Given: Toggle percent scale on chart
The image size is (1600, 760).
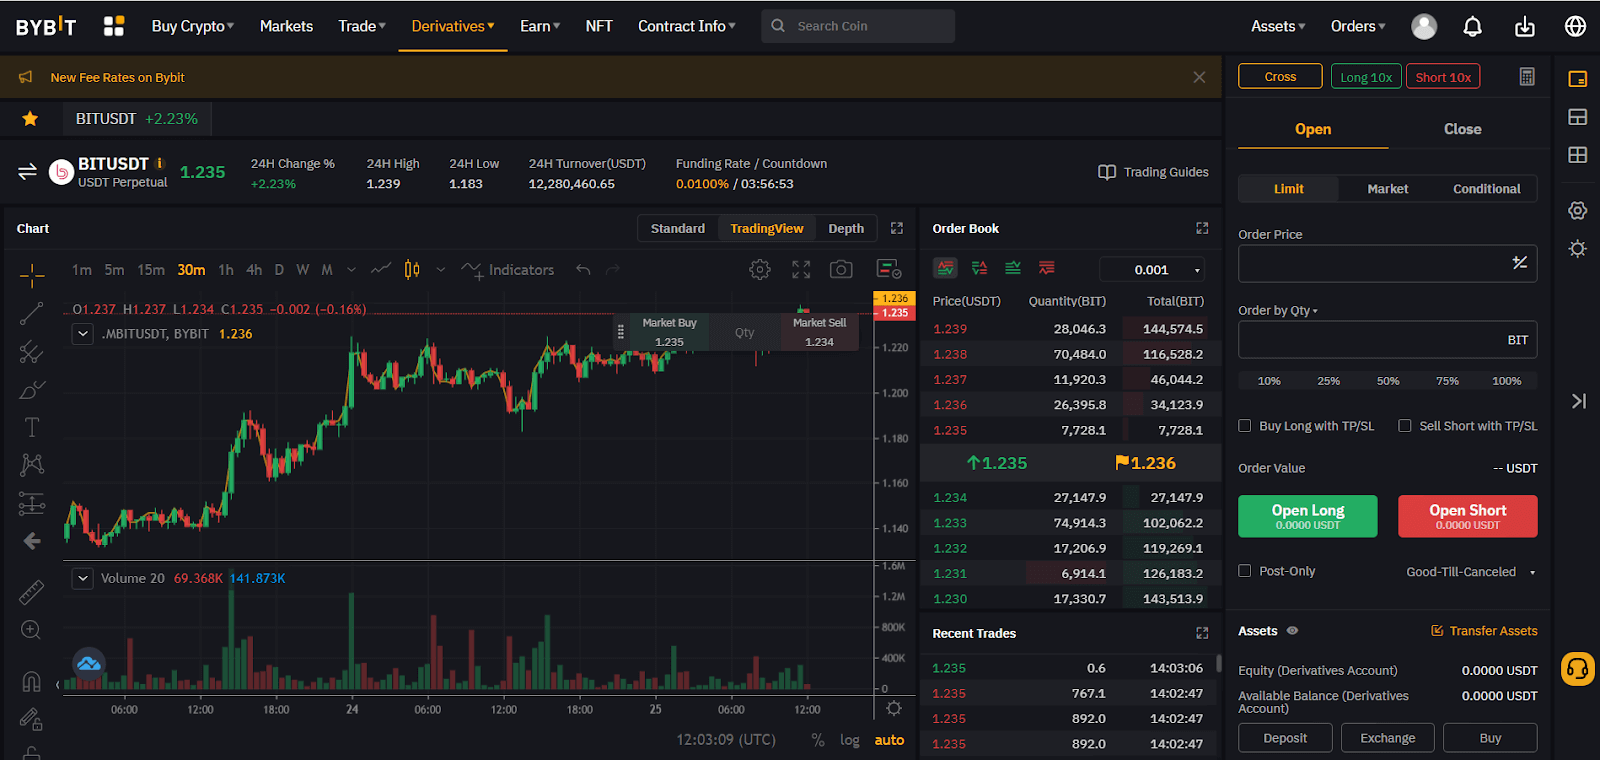Looking at the screenshot, I should 818,740.
